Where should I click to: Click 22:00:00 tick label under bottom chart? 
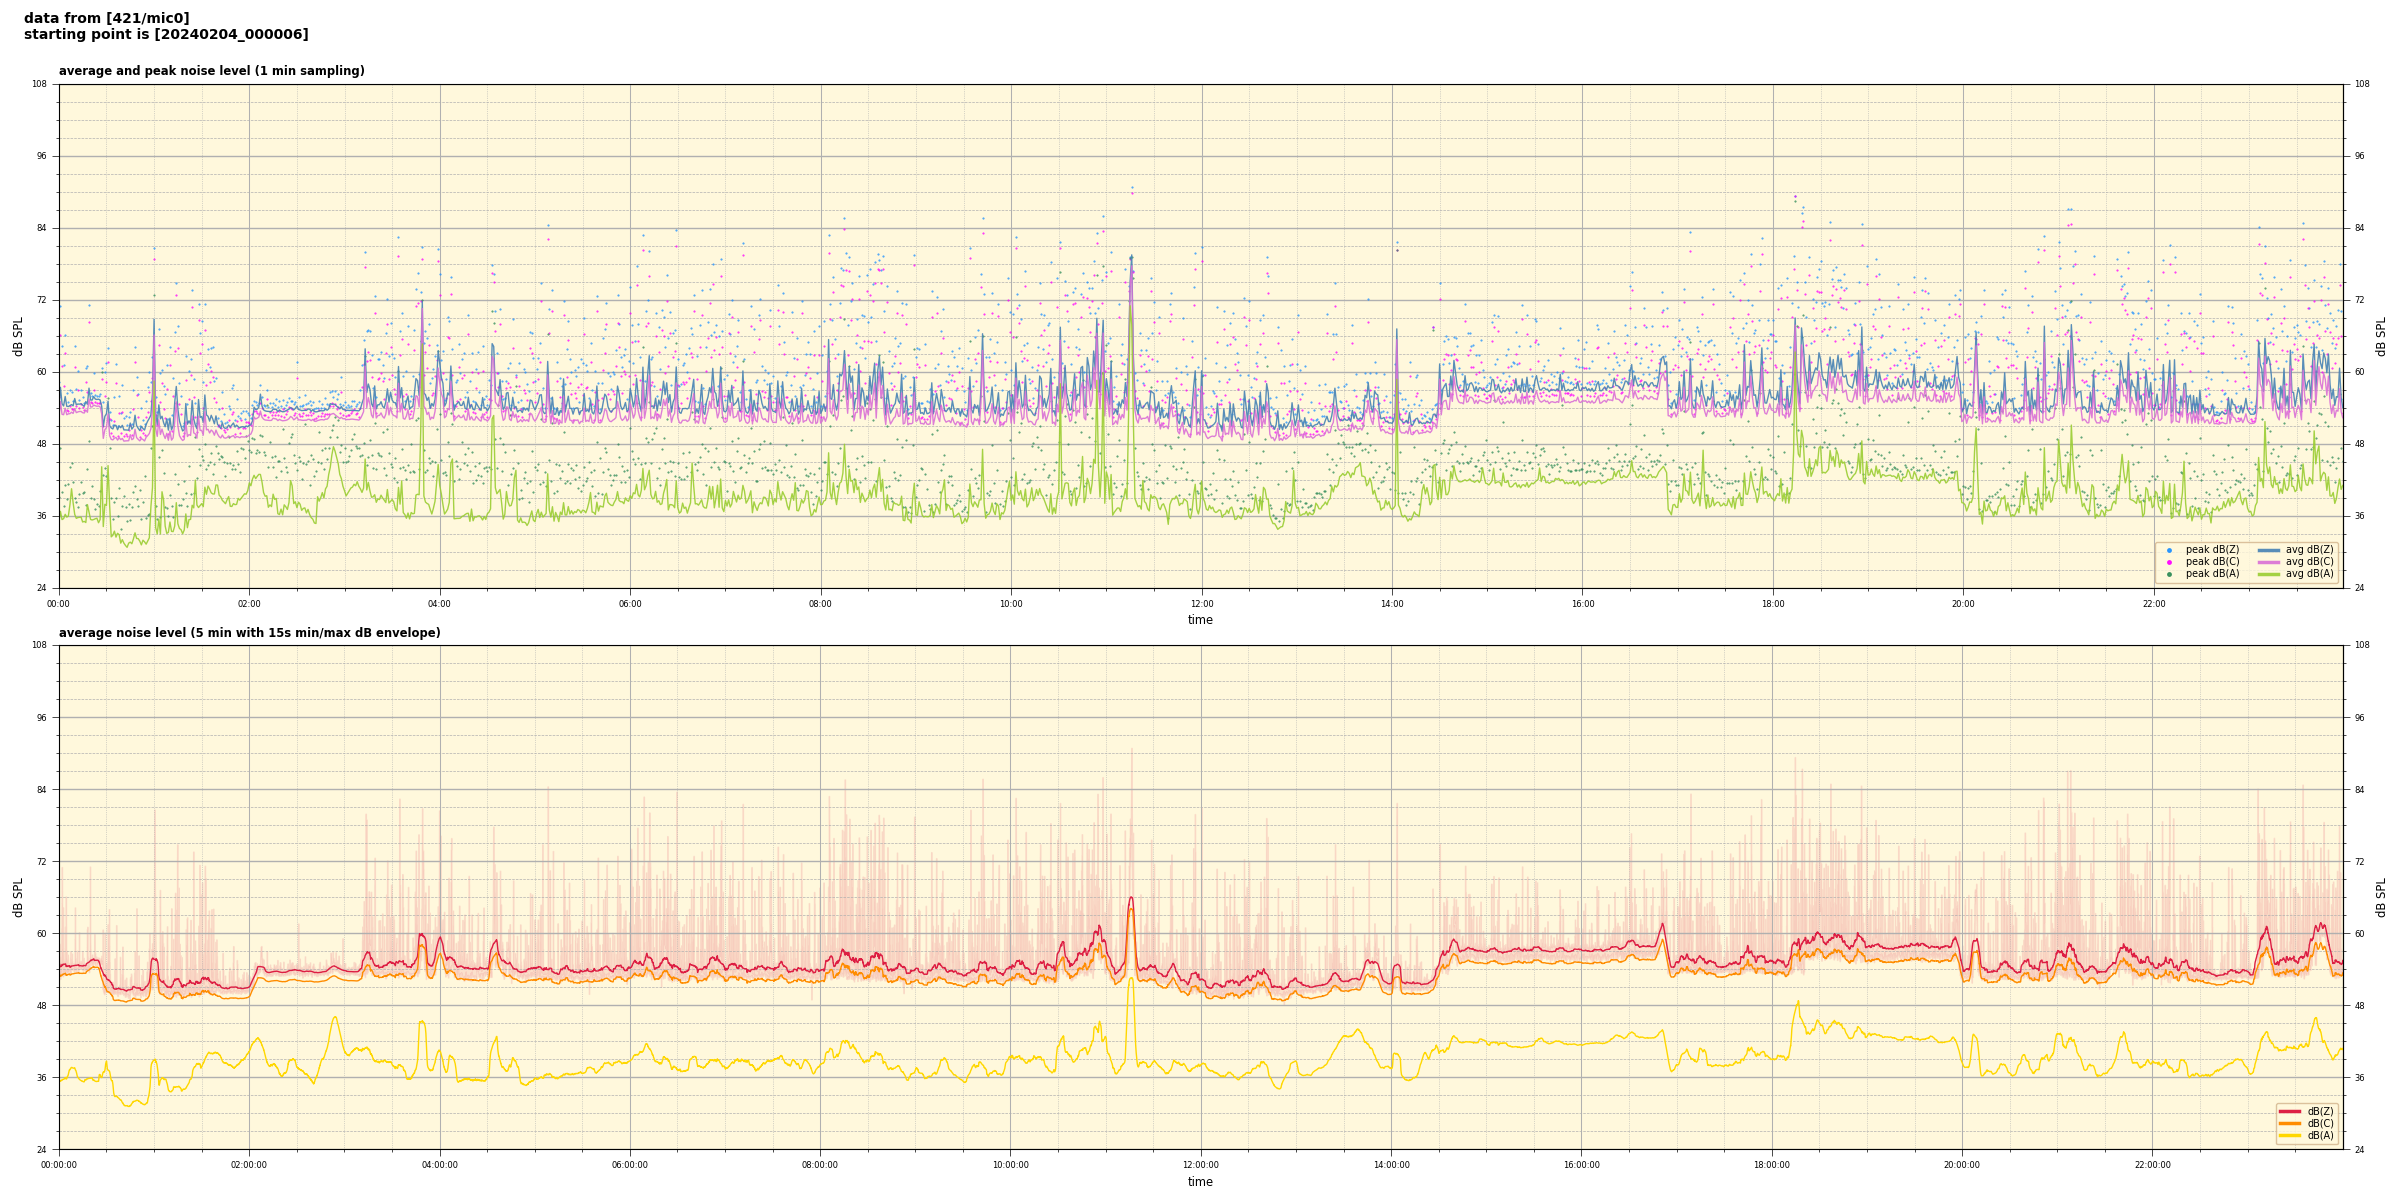[x=2153, y=1165]
